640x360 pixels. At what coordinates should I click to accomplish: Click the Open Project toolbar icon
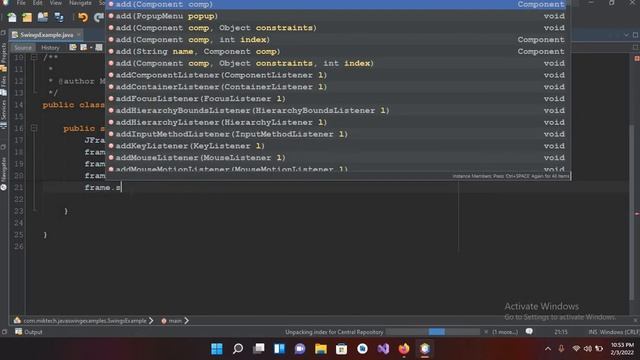point(42,17)
